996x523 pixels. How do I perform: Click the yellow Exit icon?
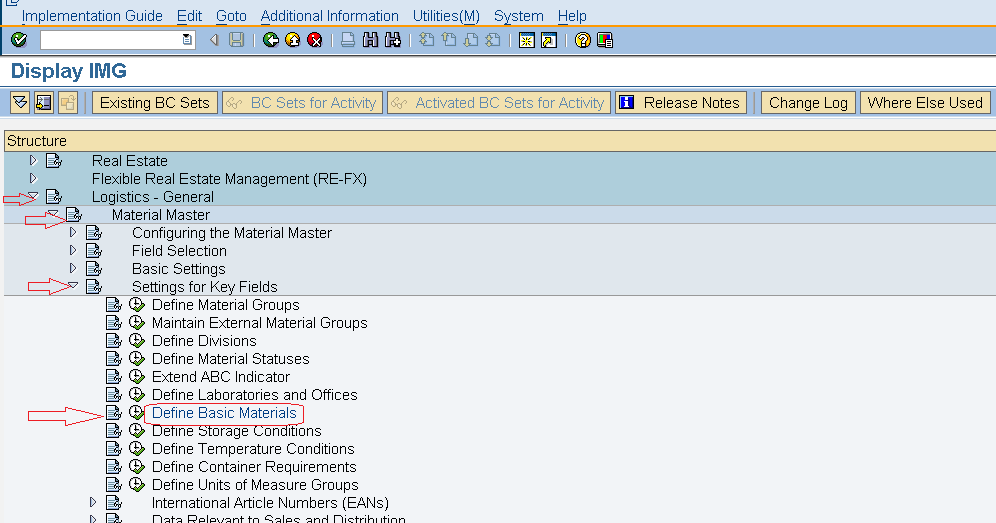click(293, 40)
